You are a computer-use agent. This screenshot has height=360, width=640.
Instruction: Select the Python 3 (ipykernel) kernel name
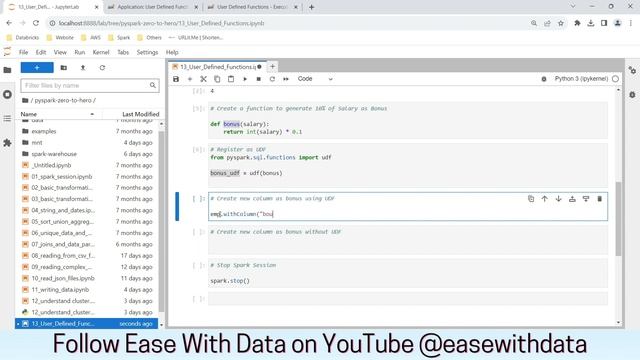click(581, 78)
